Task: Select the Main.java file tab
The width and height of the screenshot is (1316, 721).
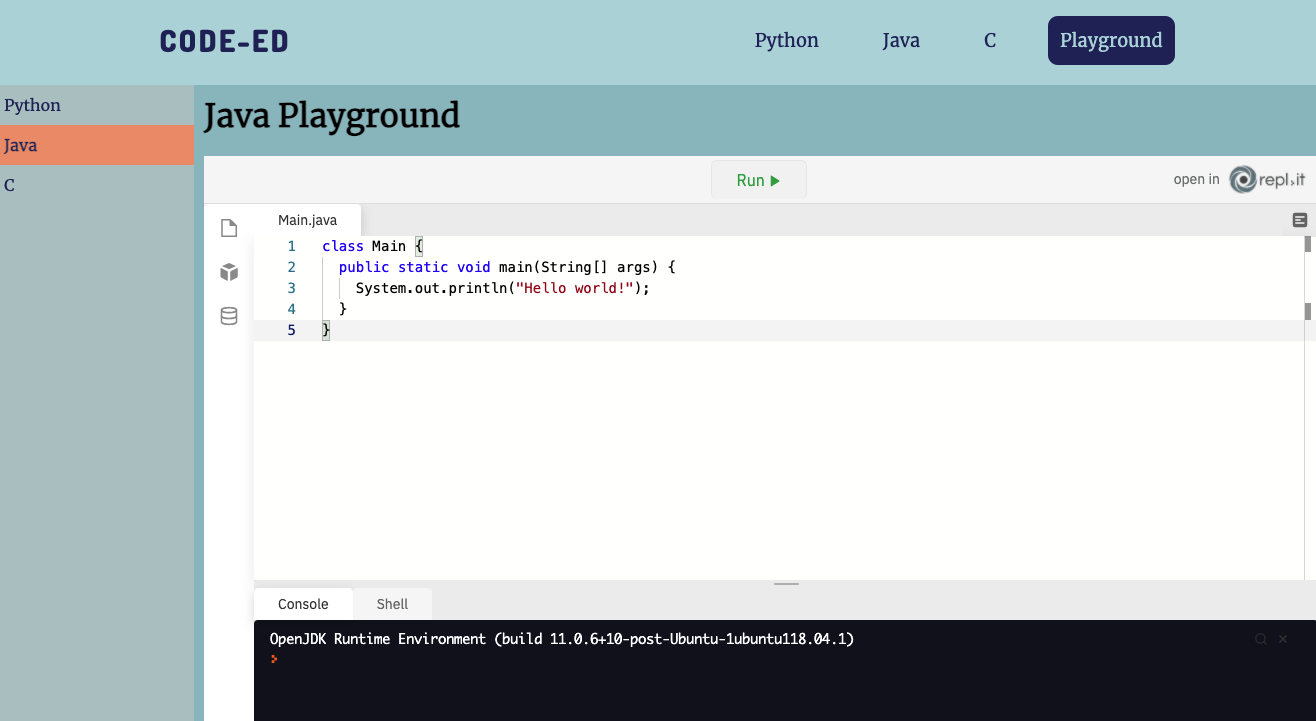Action: 307,220
